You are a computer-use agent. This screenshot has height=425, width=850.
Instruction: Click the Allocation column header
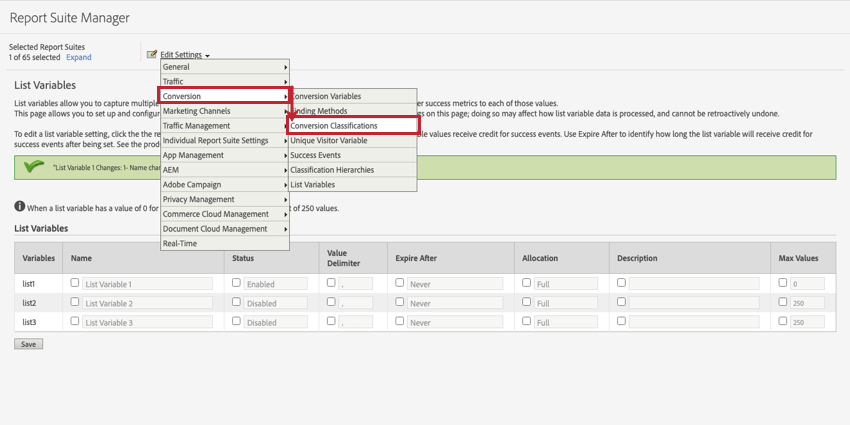coord(562,258)
